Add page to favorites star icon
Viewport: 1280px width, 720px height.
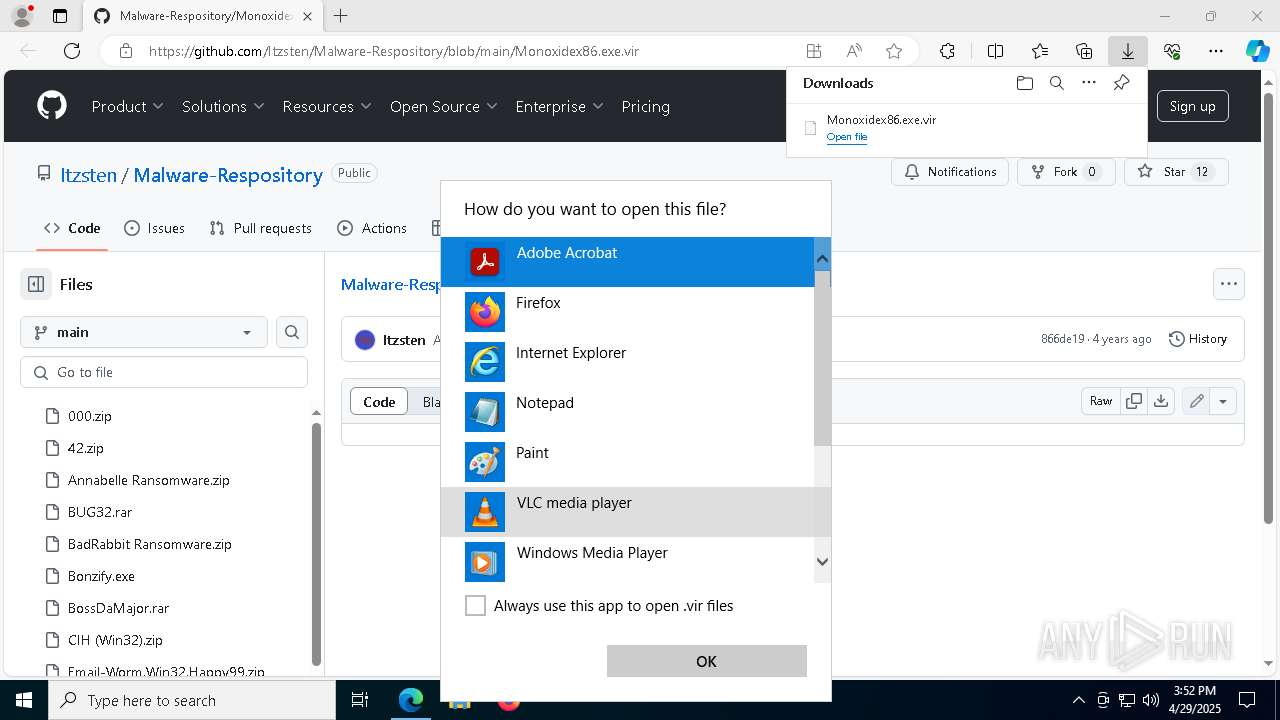click(894, 51)
